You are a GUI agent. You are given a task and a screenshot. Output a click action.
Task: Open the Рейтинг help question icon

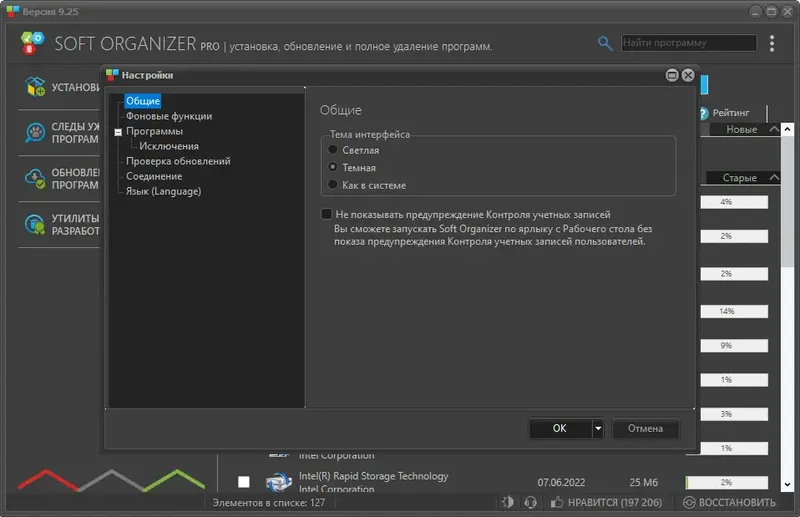click(x=704, y=113)
